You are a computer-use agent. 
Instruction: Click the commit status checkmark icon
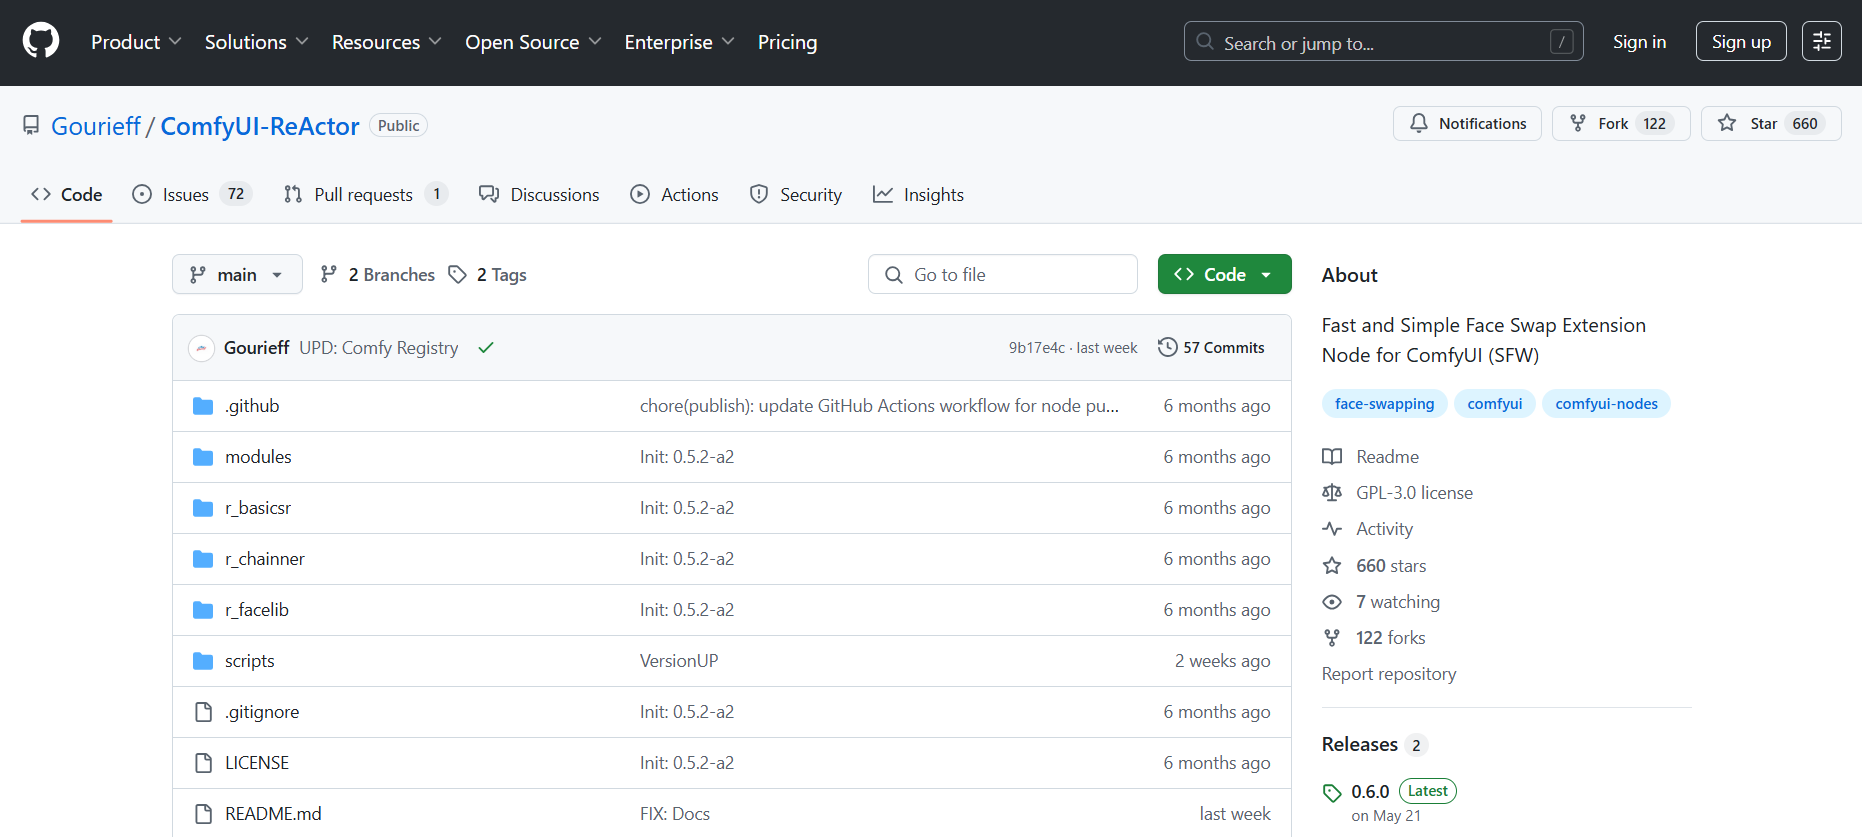486,347
